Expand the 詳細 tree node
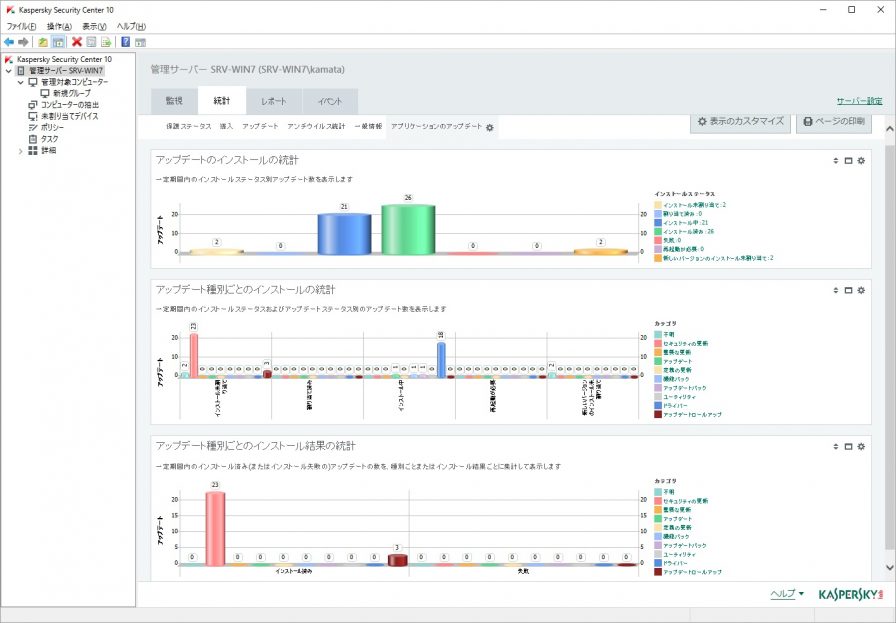 pyautogui.click(x=21, y=151)
